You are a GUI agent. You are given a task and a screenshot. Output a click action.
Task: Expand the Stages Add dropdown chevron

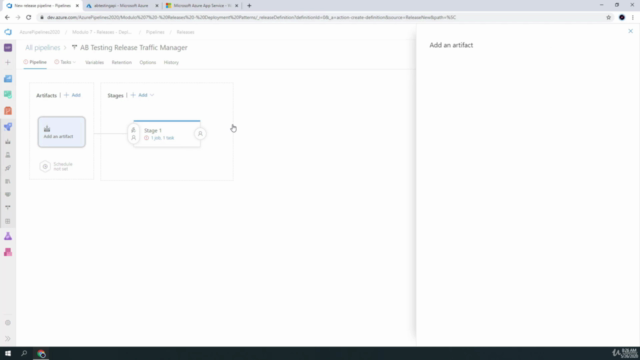152,95
